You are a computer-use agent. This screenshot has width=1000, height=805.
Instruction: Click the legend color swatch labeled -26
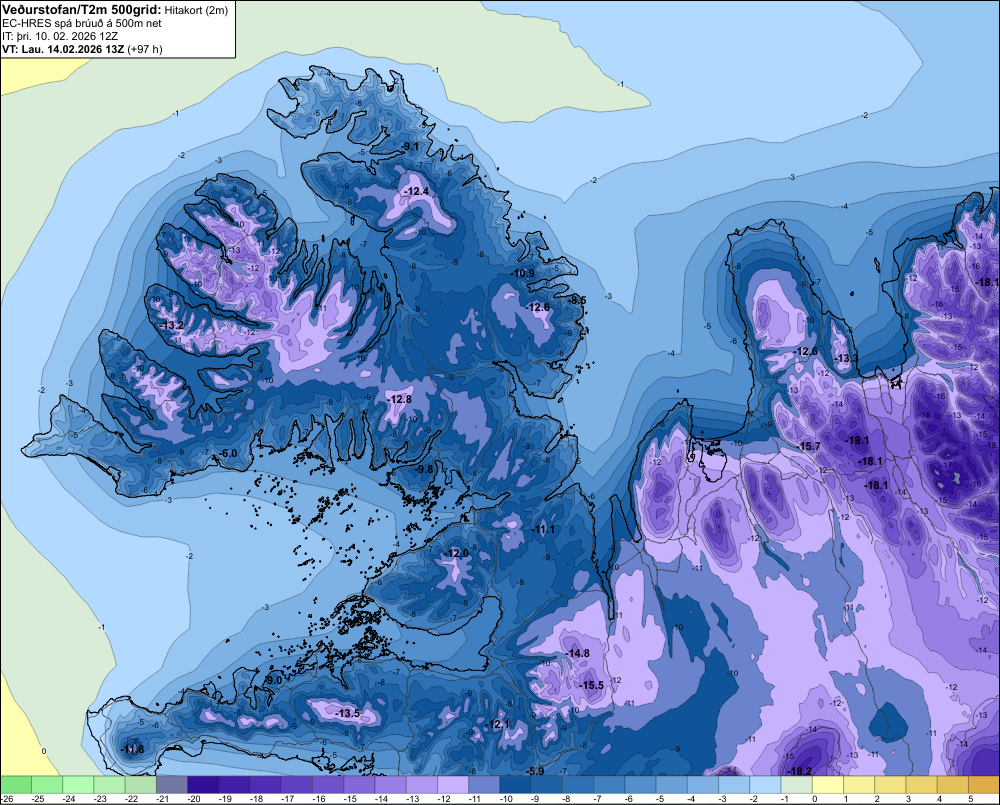(x=16, y=784)
